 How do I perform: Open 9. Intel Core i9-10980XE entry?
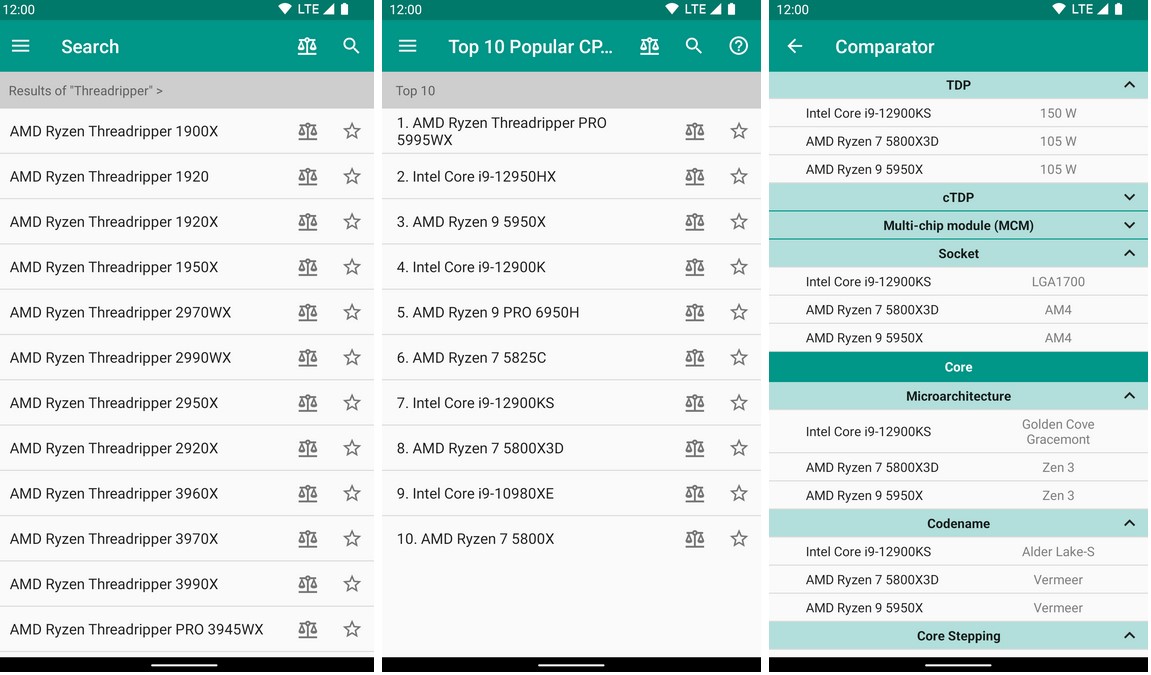tap(476, 494)
